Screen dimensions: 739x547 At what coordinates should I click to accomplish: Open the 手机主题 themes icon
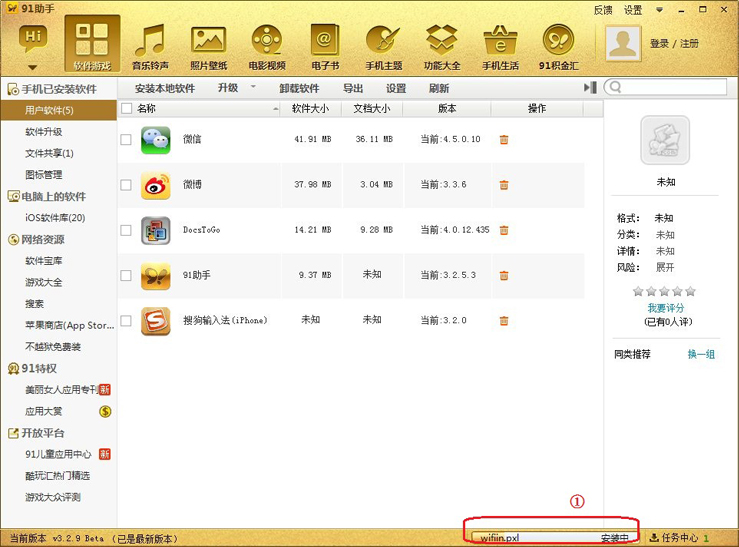pyautogui.click(x=384, y=46)
